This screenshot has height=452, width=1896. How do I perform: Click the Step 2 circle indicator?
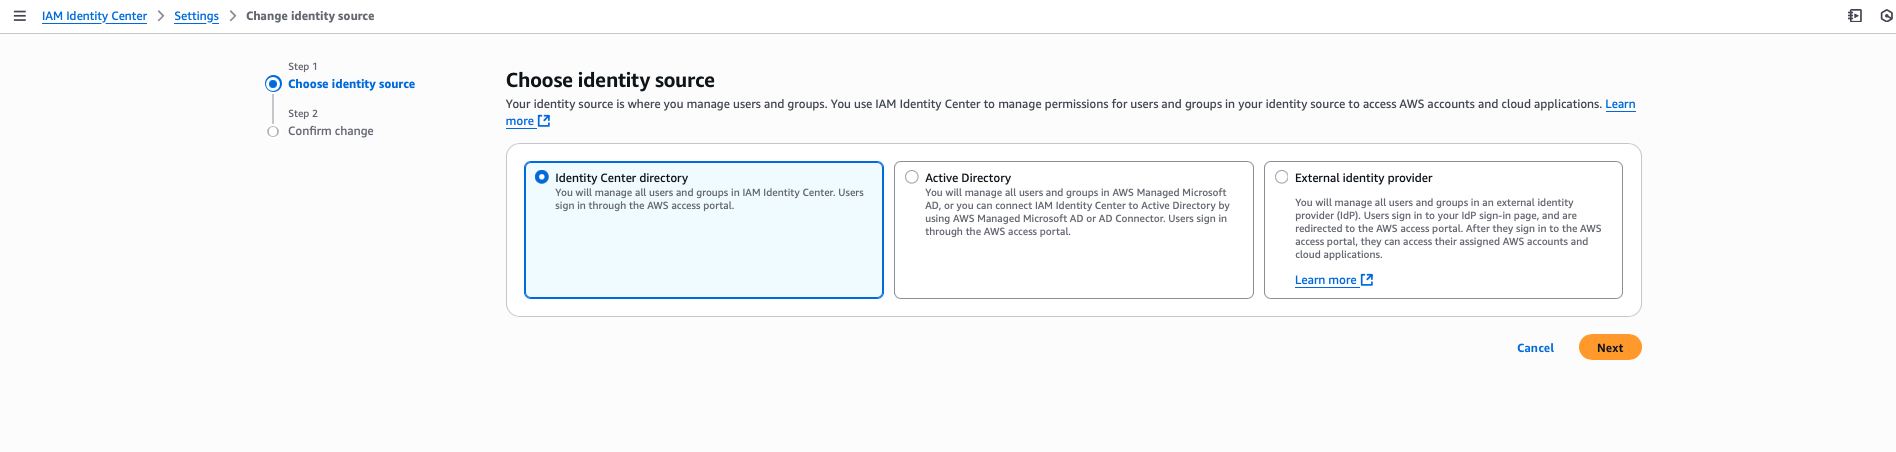(273, 131)
